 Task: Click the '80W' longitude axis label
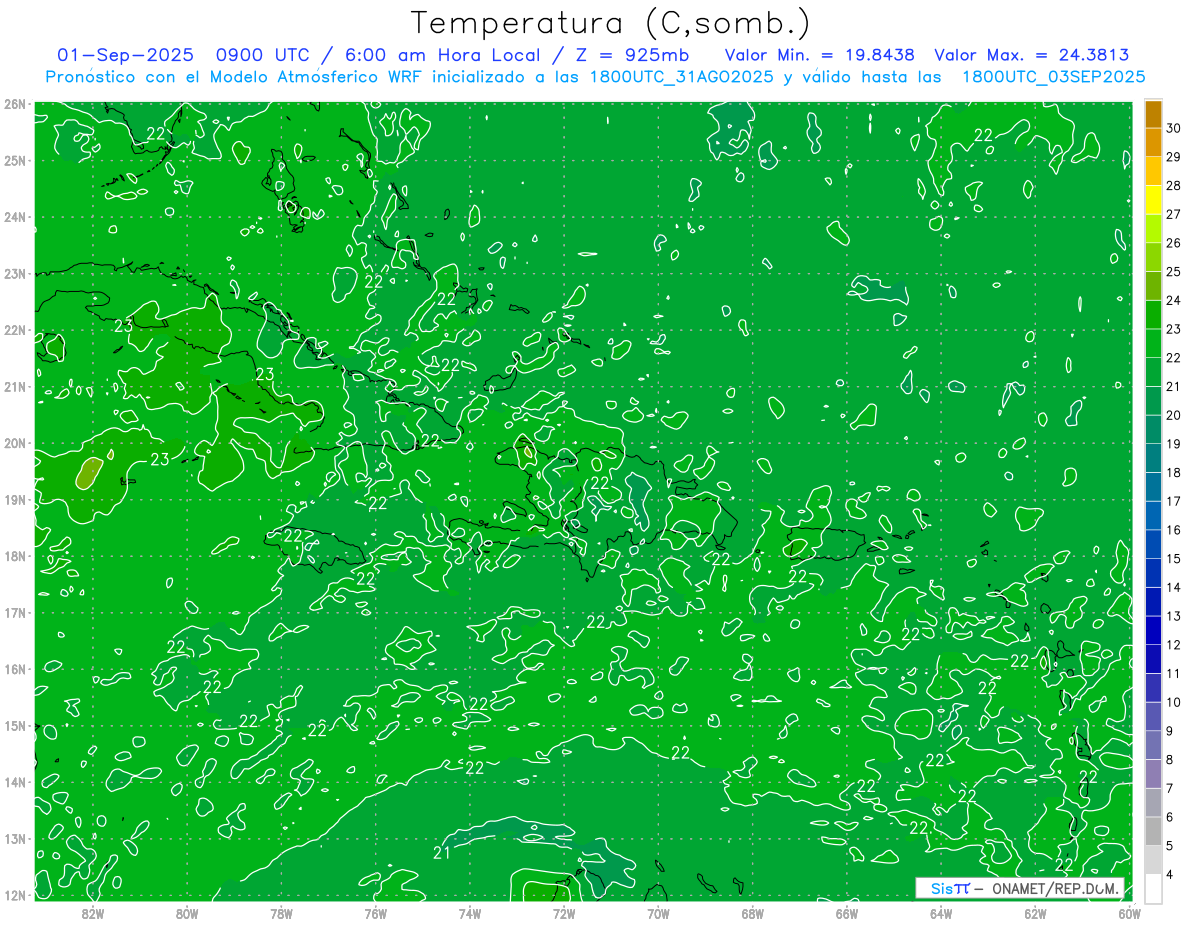click(187, 912)
